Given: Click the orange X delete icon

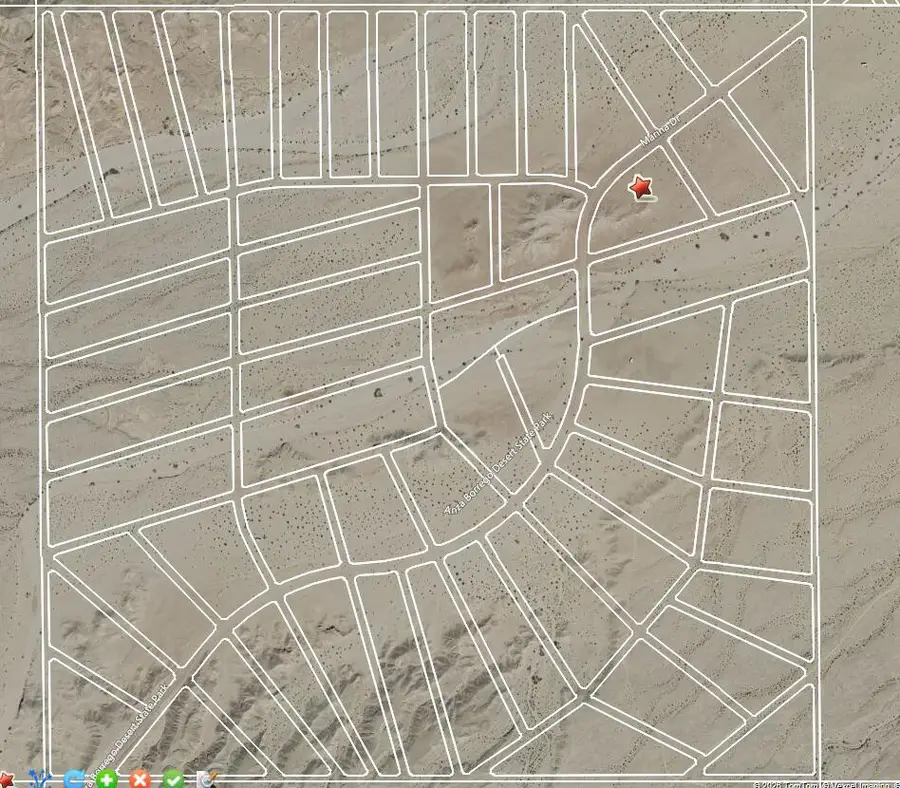Looking at the screenshot, I should 142,778.
